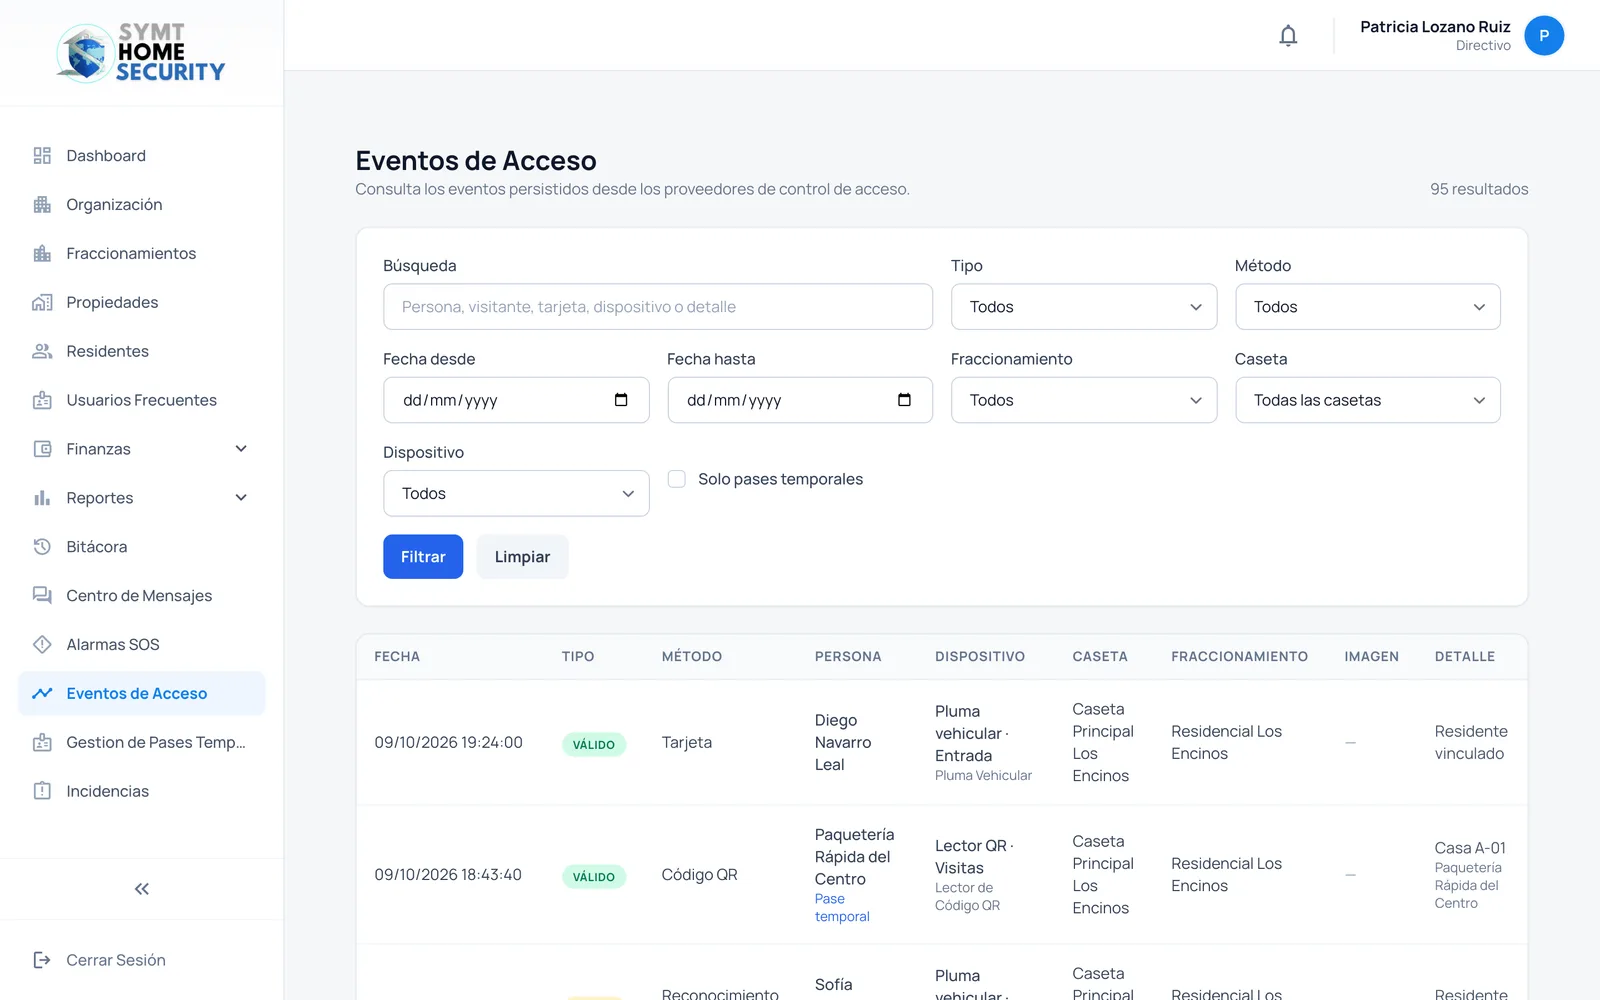Click PERSONA column header
Viewport: 1600px width, 1000px height.
click(848, 657)
